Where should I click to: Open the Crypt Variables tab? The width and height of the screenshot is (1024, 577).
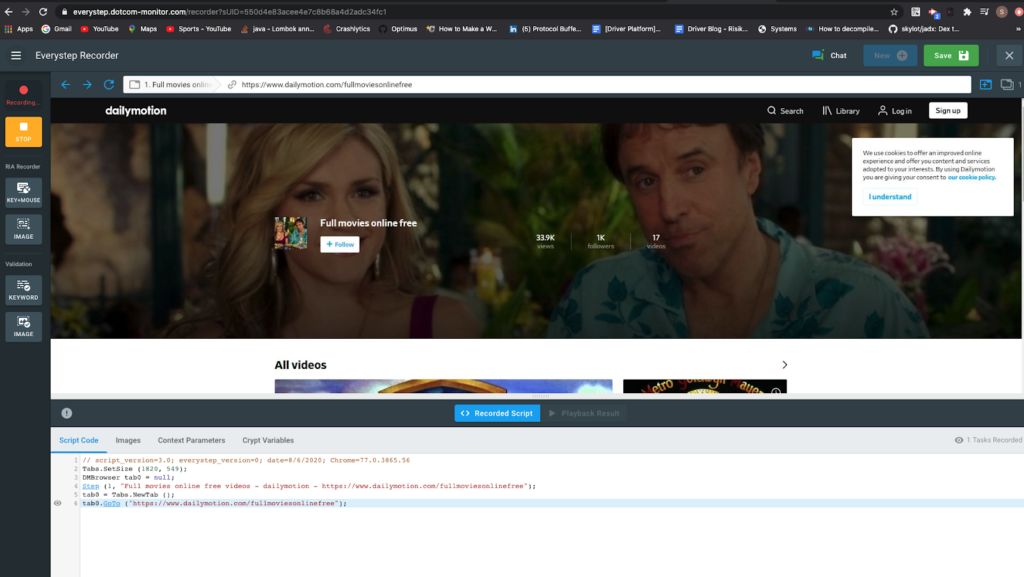pos(268,441)
